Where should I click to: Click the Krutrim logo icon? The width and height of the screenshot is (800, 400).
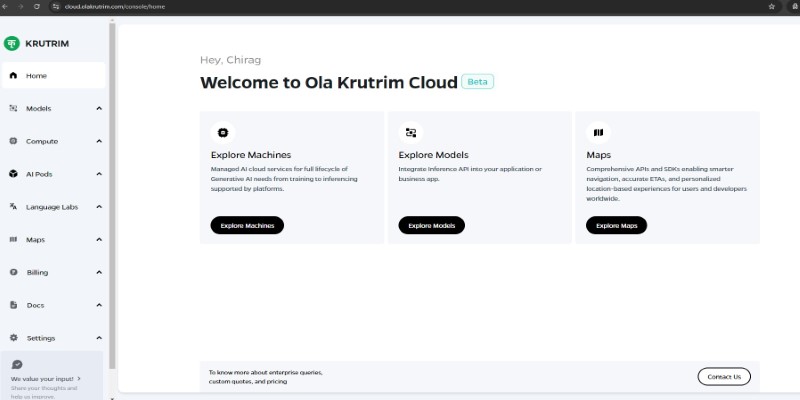tap(11, 43)
